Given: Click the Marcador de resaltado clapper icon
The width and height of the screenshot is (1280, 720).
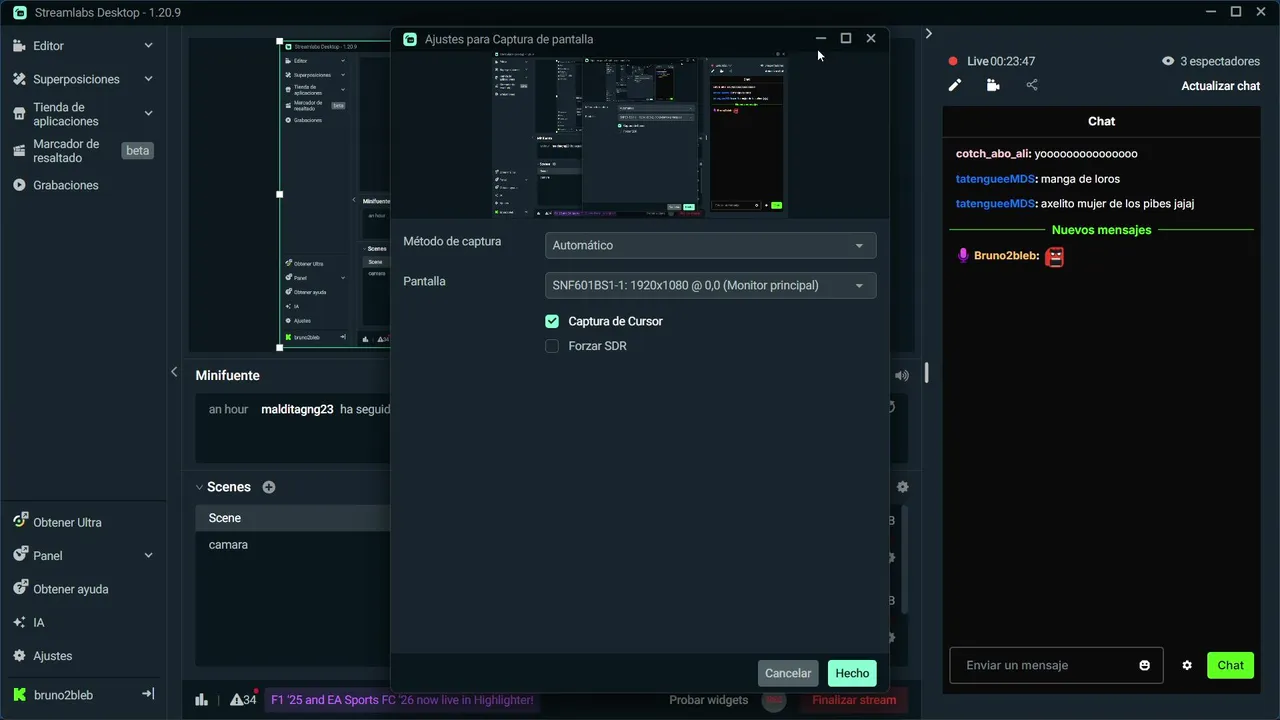Looking at the screenshot, I should click(19, 151).
